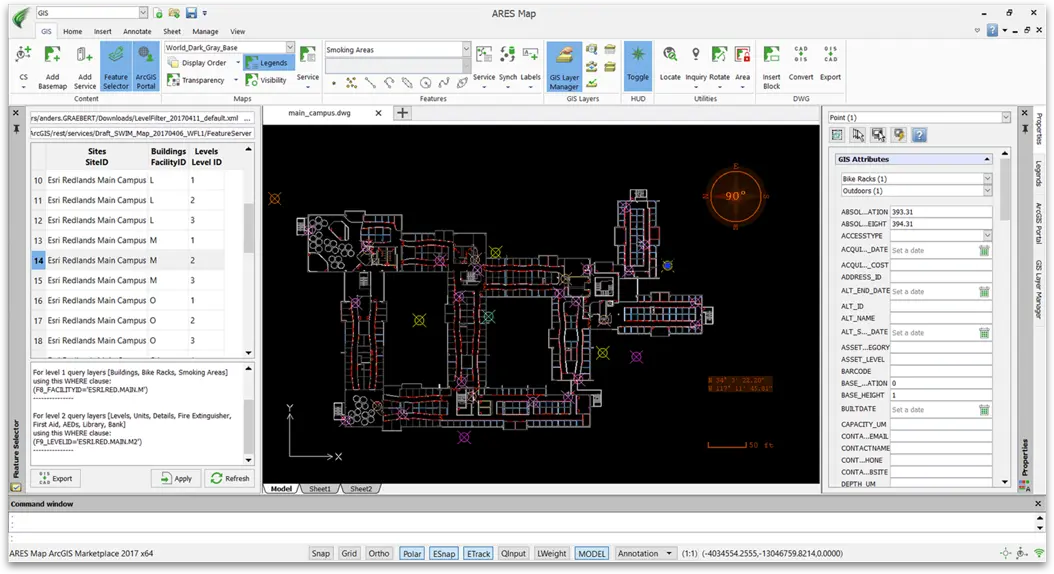Switch to the Sheet1 layout tab
The width and height of the screenshot is (1054, 574).
pos(320,489)
